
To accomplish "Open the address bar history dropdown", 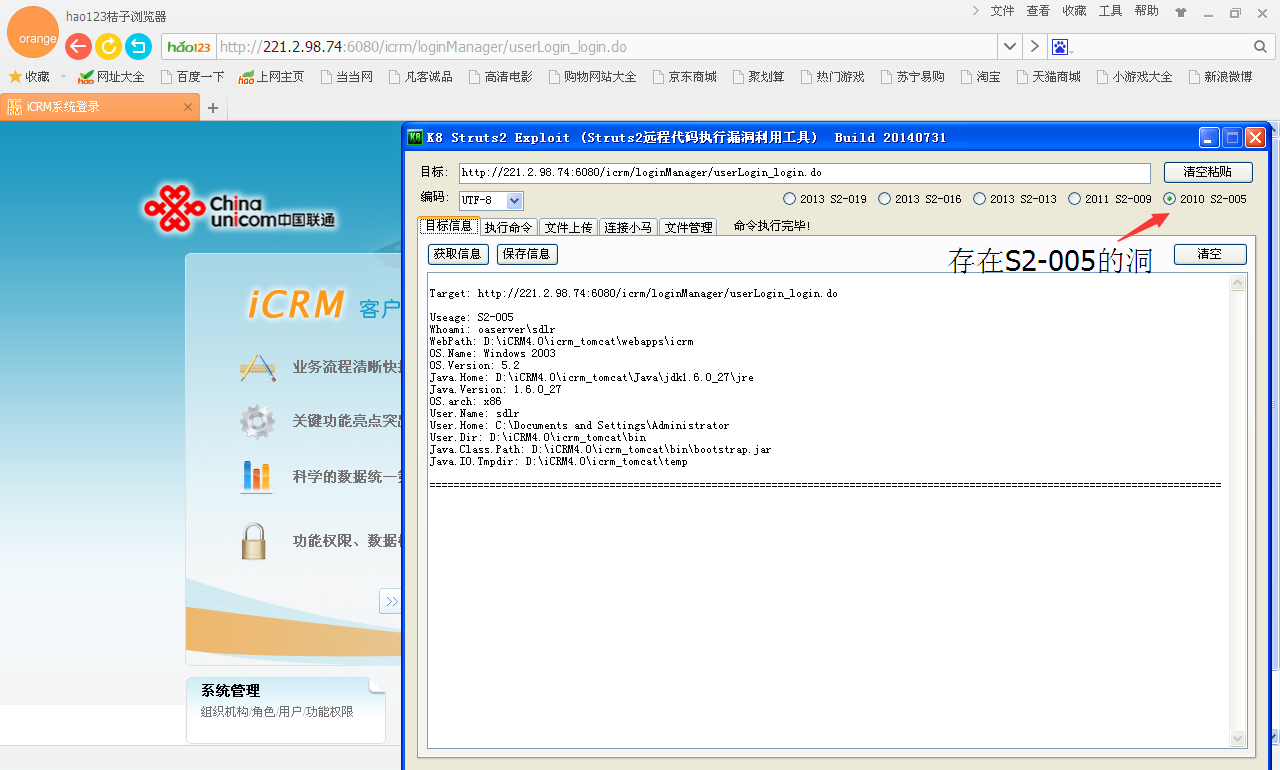I will [x=1009, y=47].
